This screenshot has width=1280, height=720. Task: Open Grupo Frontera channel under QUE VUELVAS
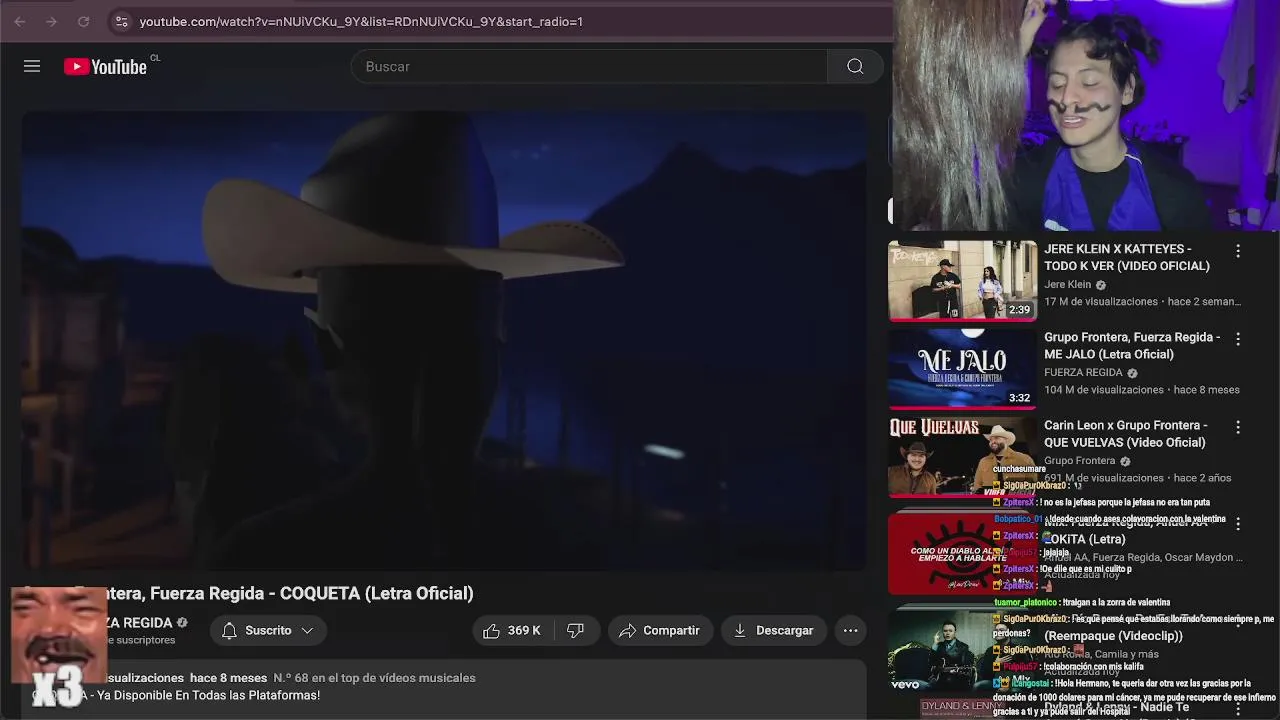click(1079, 461)
